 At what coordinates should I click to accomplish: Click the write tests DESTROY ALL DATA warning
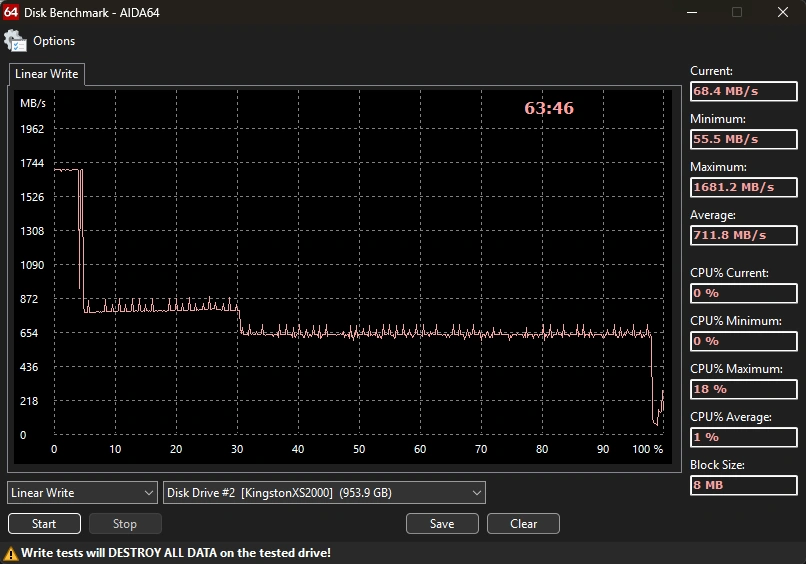tap(176, 553)
